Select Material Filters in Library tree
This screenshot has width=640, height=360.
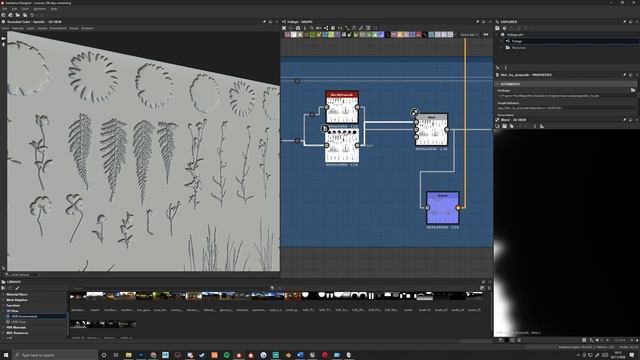tap(17, 294)
